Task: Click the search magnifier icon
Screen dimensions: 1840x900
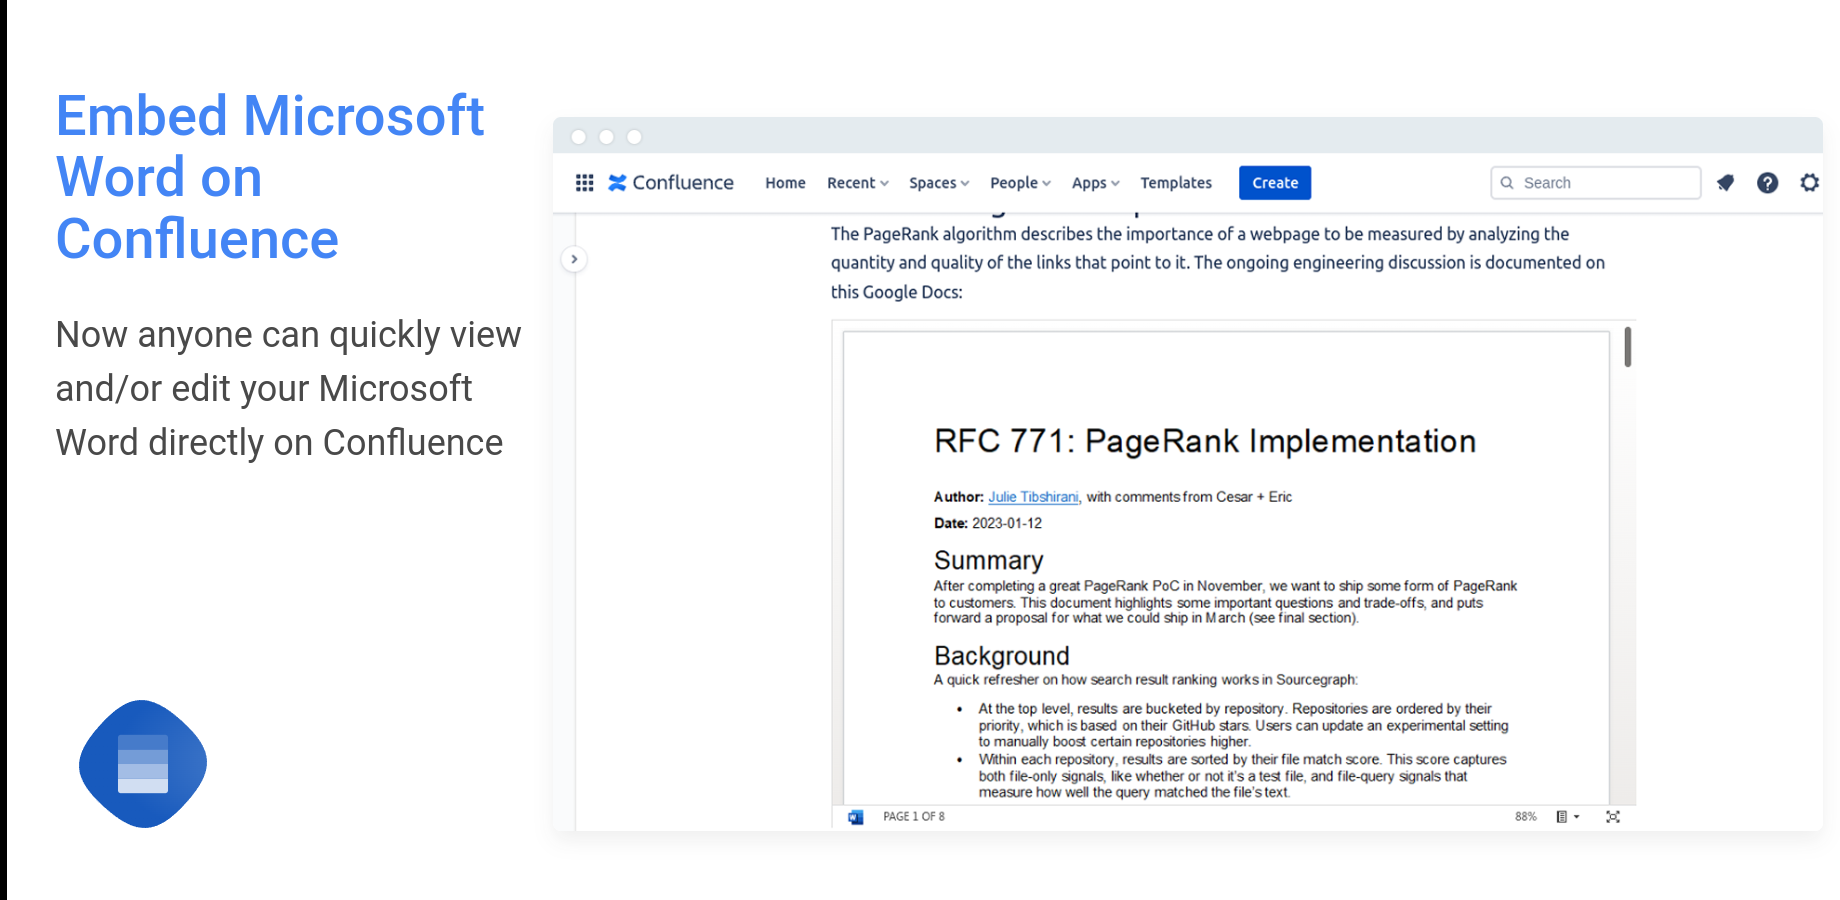Action: 1507,183
